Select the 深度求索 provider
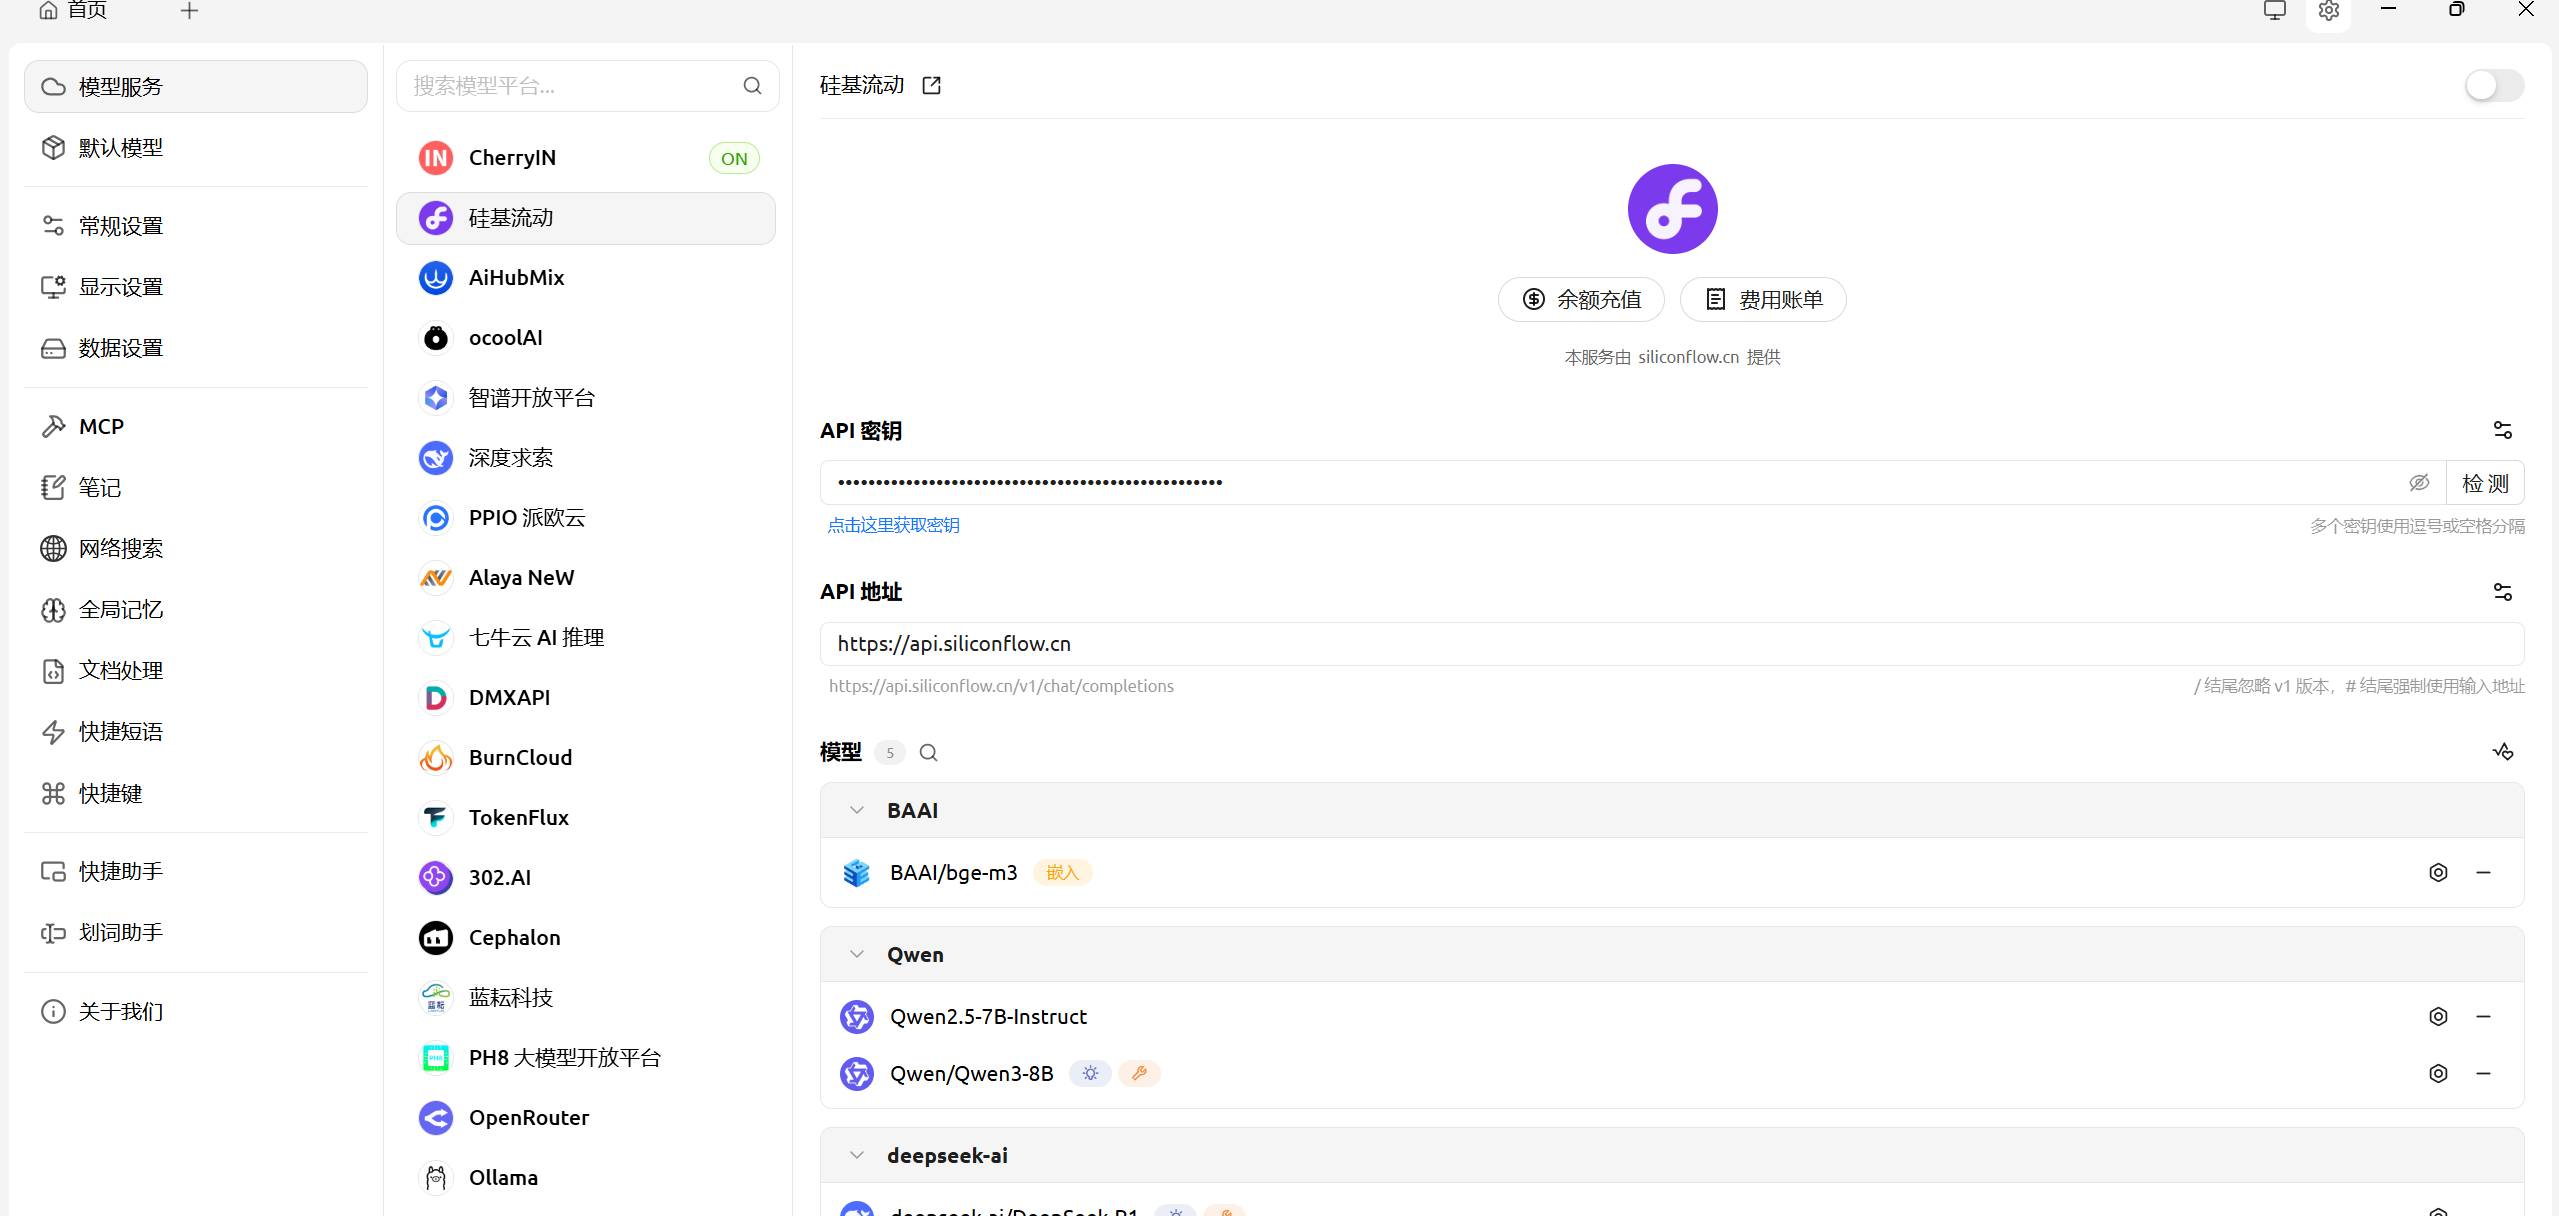This screenshot has width=2559, height=1216. point(586,458)
